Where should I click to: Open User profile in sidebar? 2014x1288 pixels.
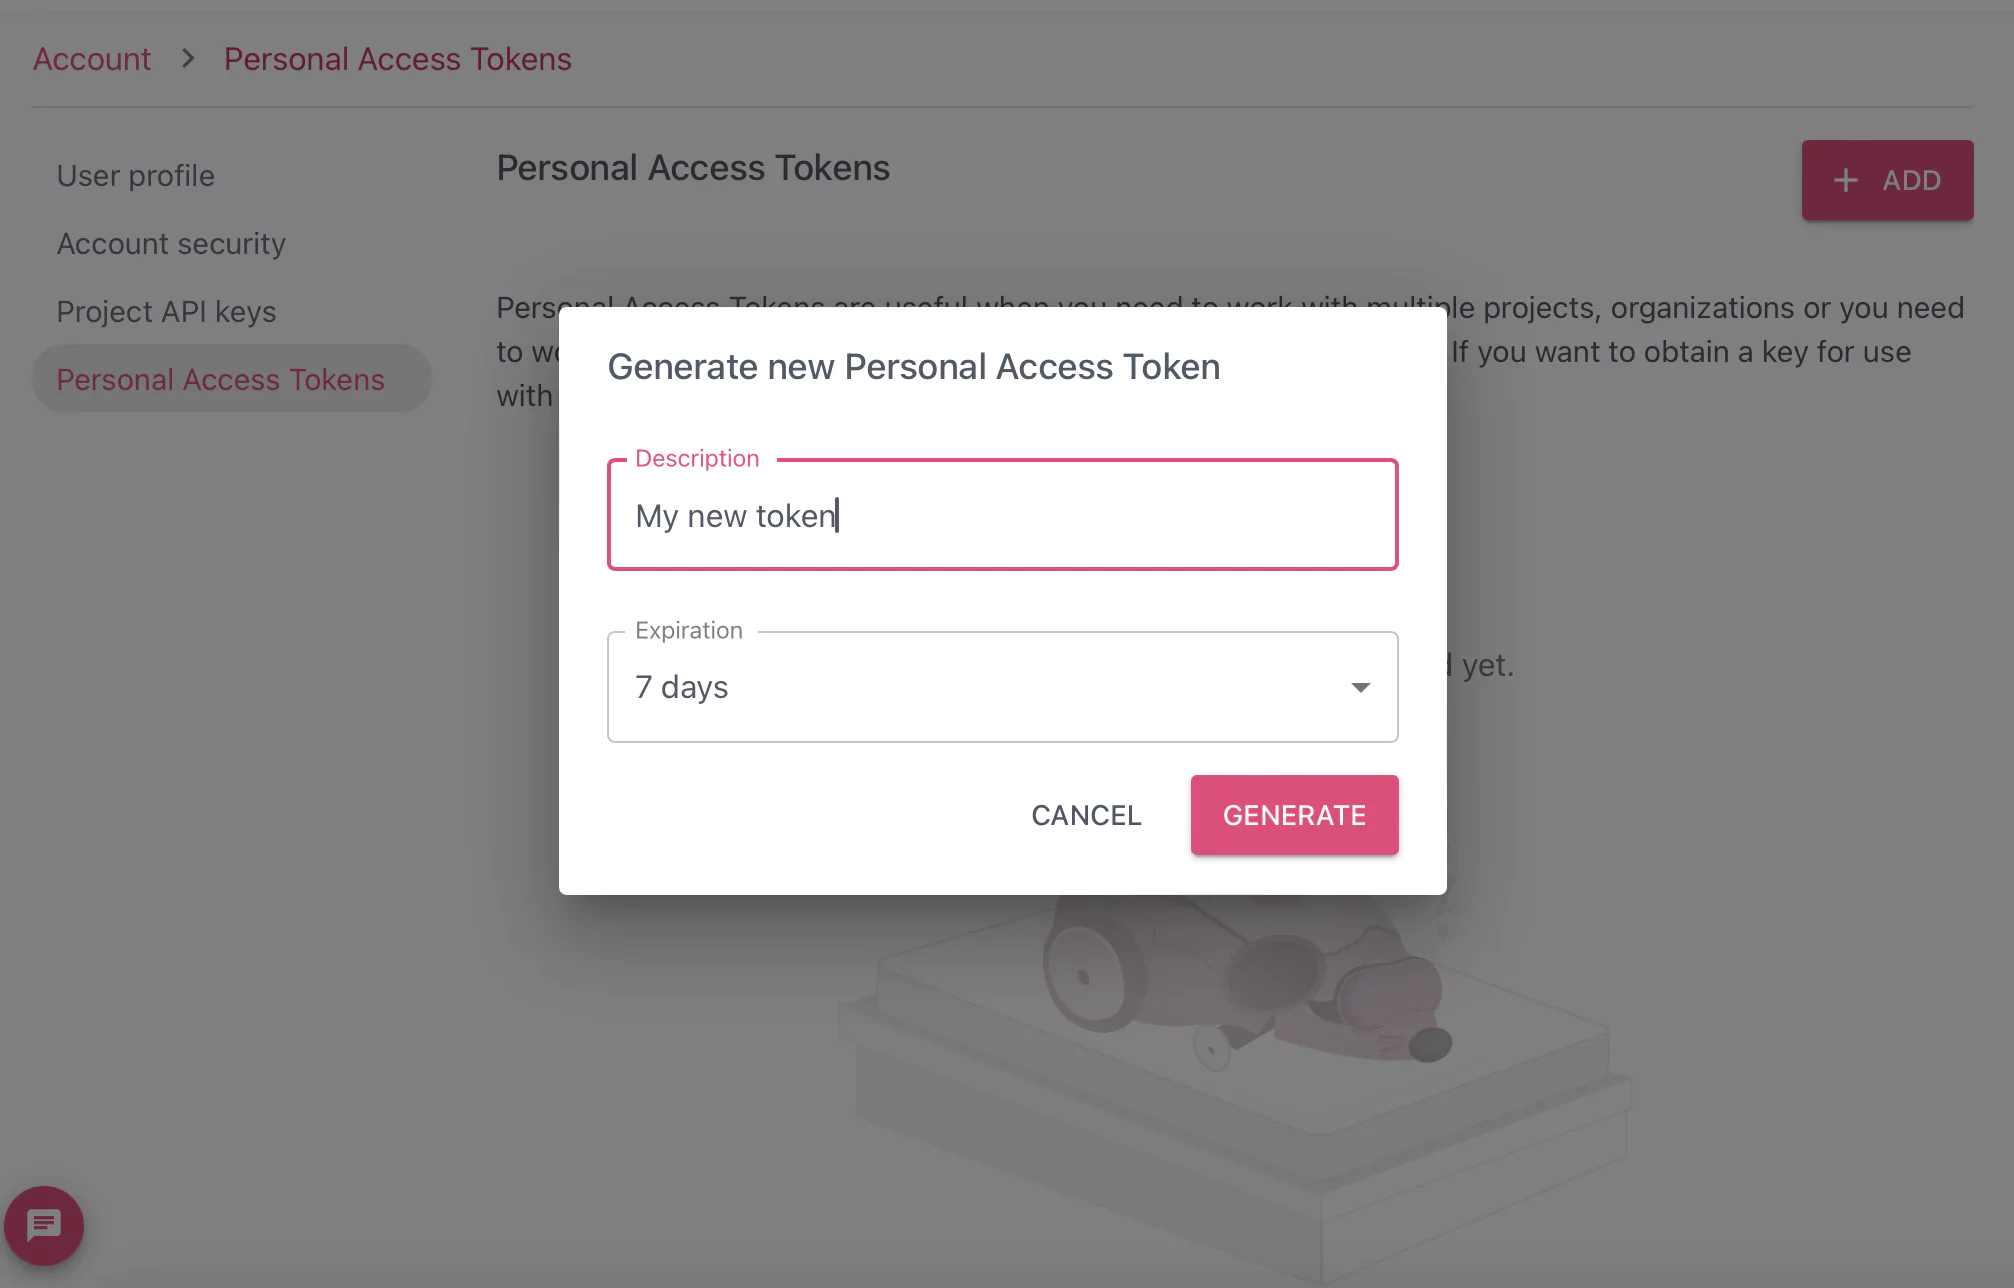(x=136, y=176)
